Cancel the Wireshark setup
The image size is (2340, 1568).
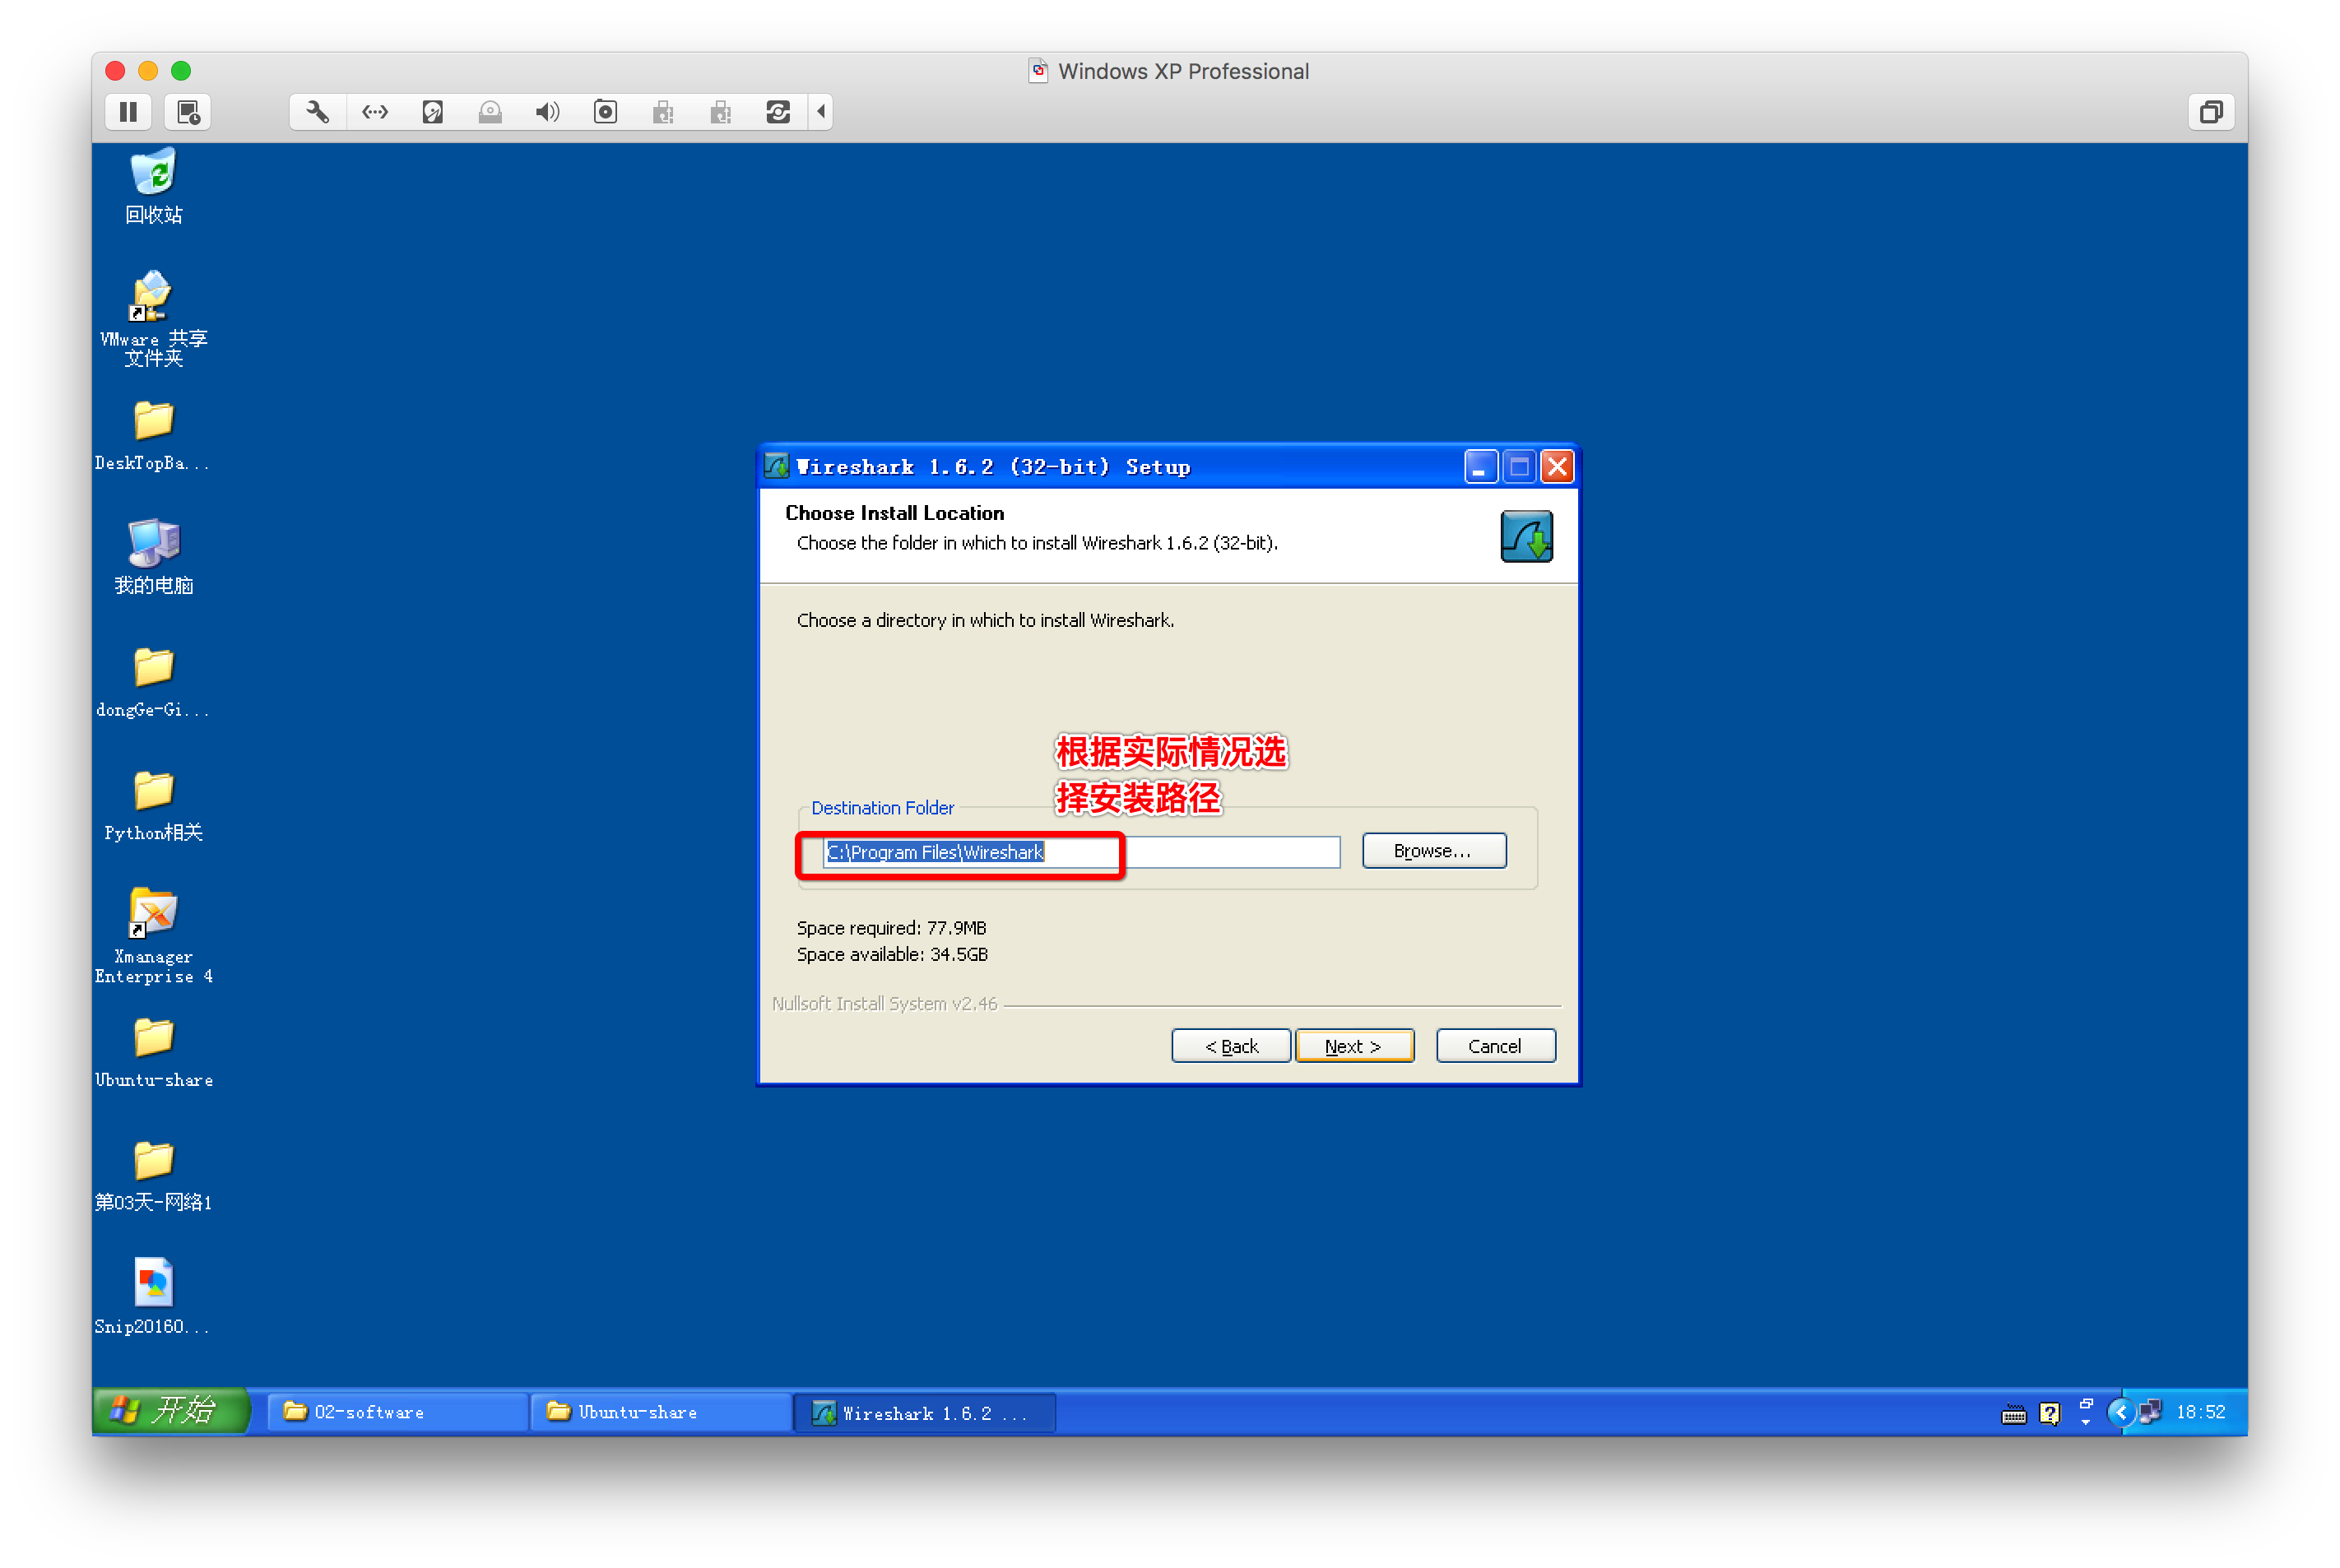pyautogui.click(x=1495, y=1046)
